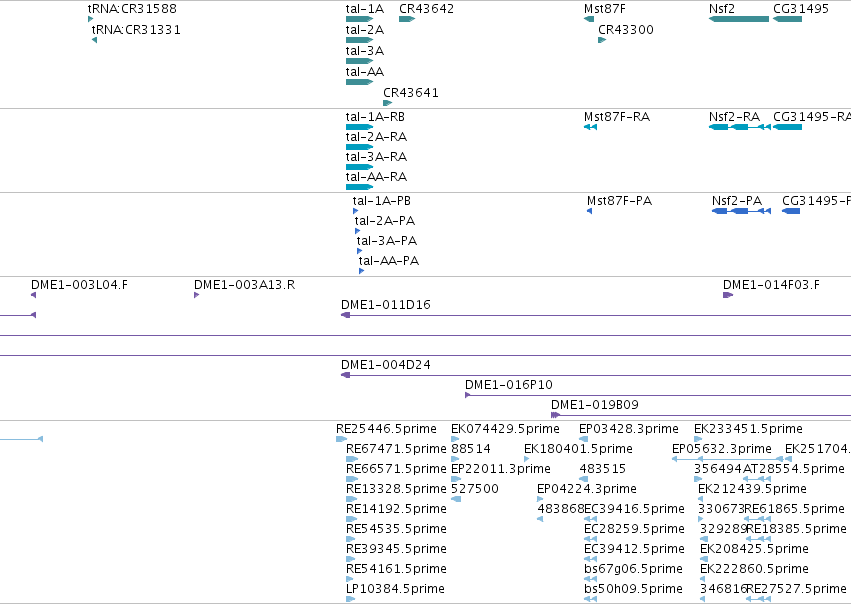This screenshot has height=604, width=851.
Task: Select the tal-2A-PA protein feature
Action: (357, 231)
